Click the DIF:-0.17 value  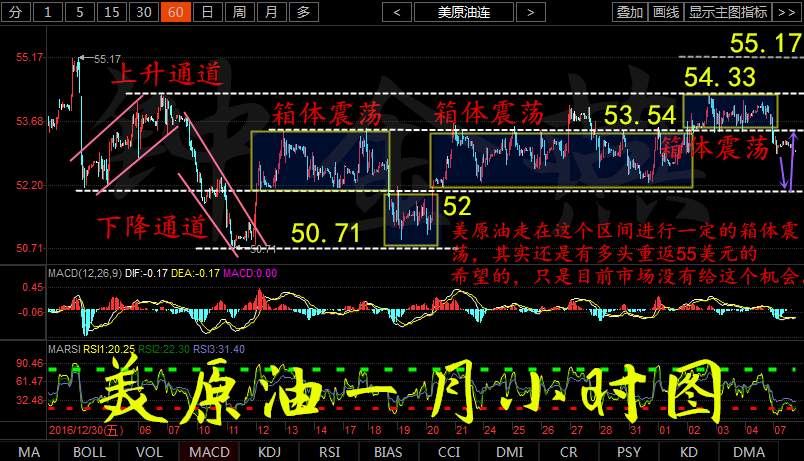146,273
